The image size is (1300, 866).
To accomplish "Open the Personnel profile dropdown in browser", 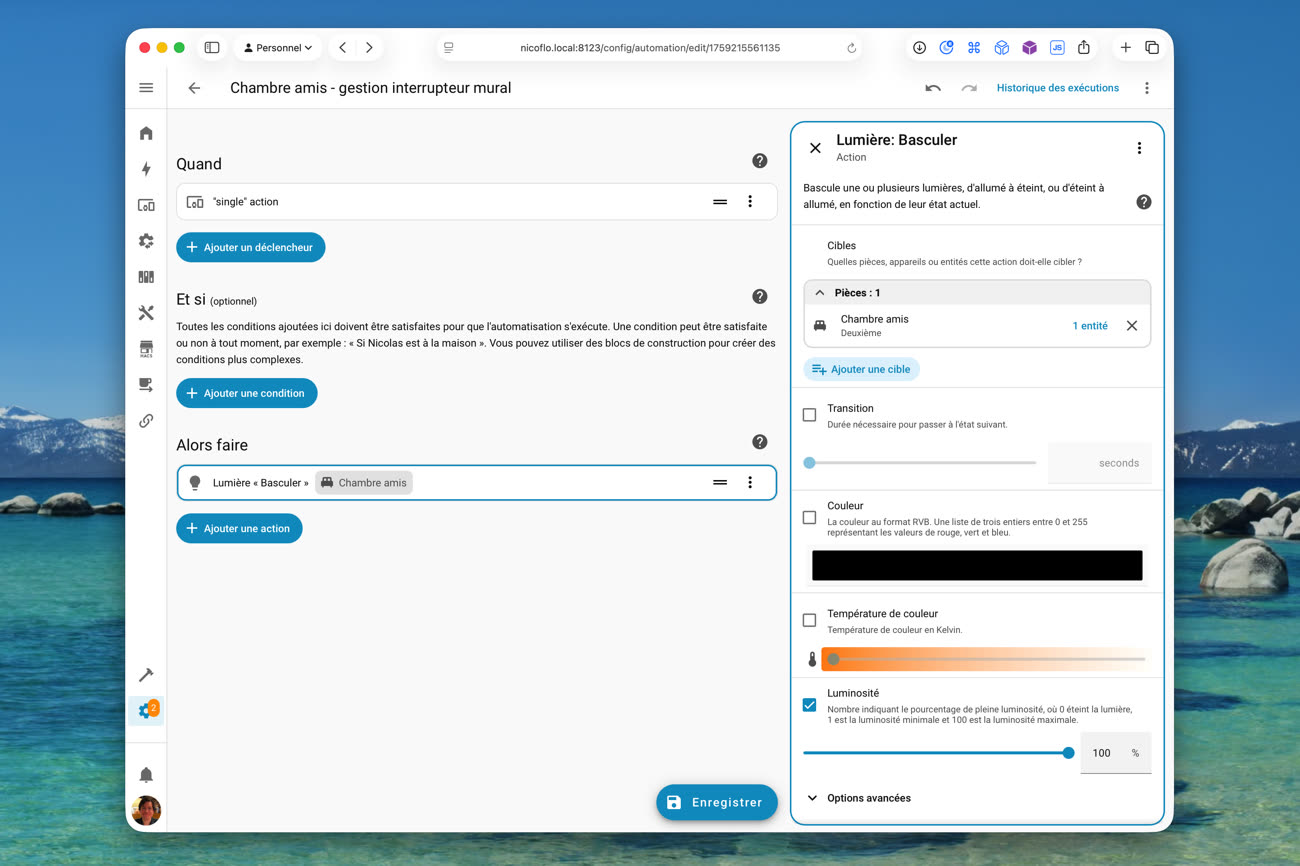I will click(278, 48).
